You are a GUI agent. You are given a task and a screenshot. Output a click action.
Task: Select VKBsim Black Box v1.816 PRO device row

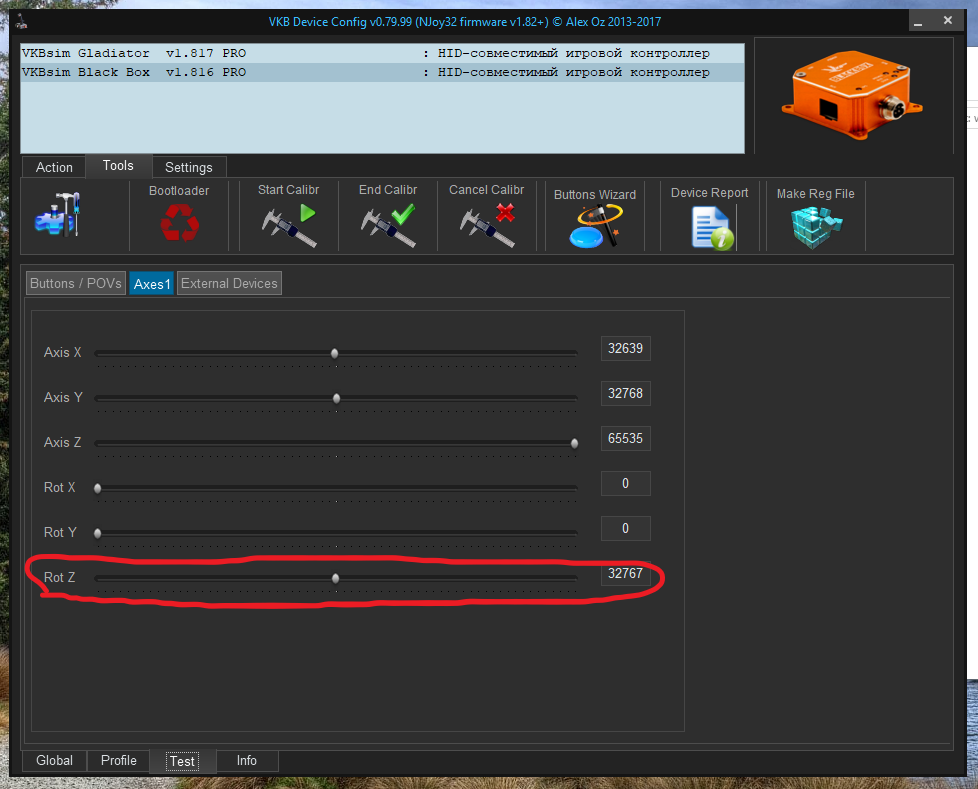382,72
